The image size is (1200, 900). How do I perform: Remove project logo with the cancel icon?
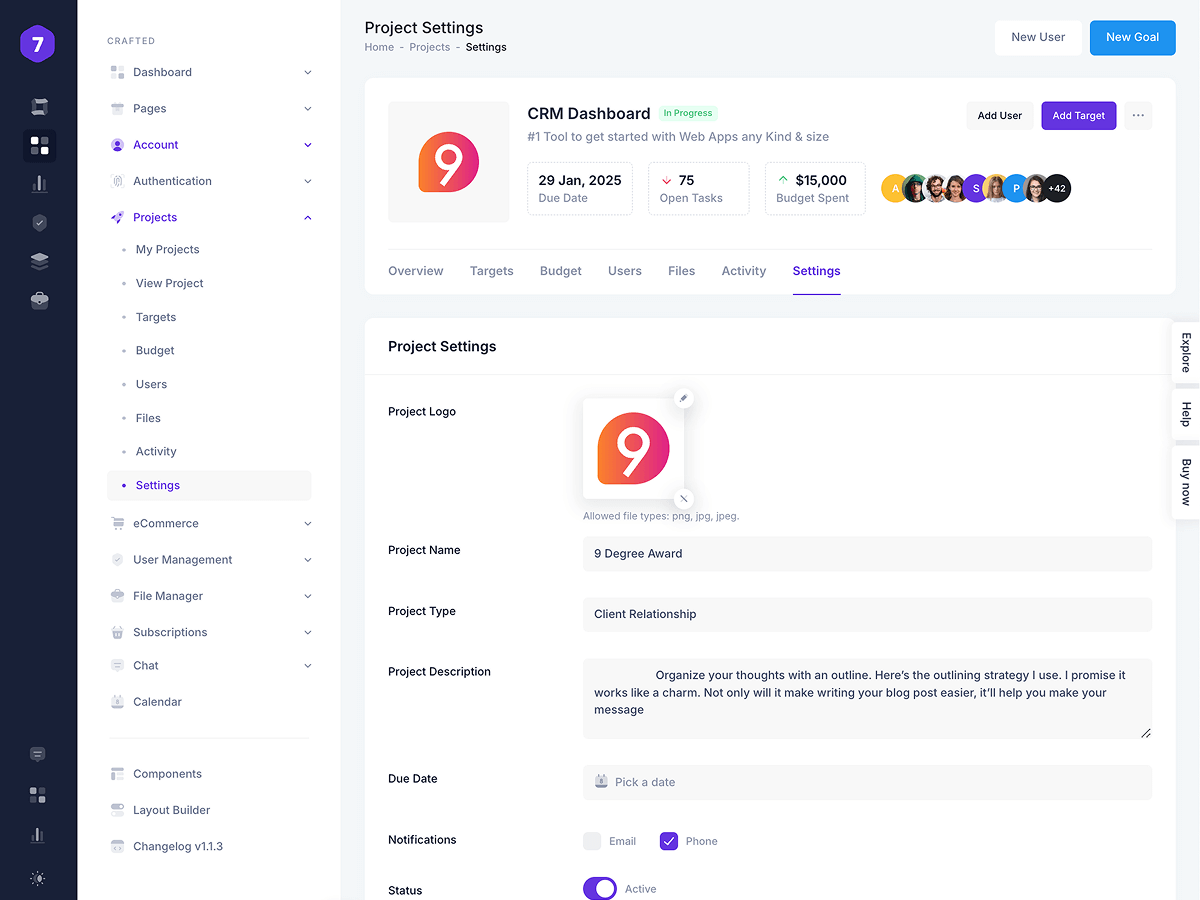click(684, 498)
